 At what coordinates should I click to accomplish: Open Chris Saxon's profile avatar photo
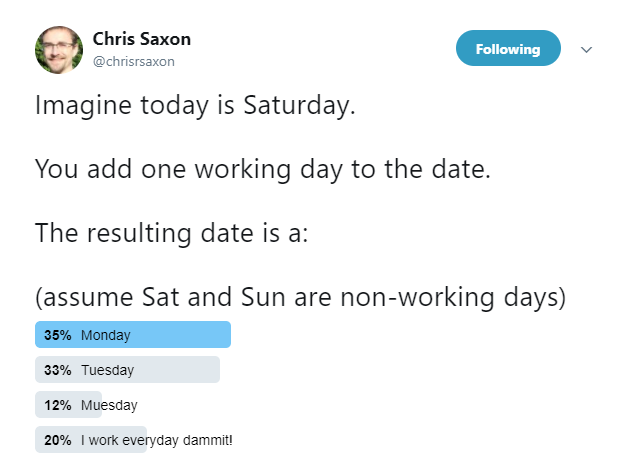[x=59, y=49]
